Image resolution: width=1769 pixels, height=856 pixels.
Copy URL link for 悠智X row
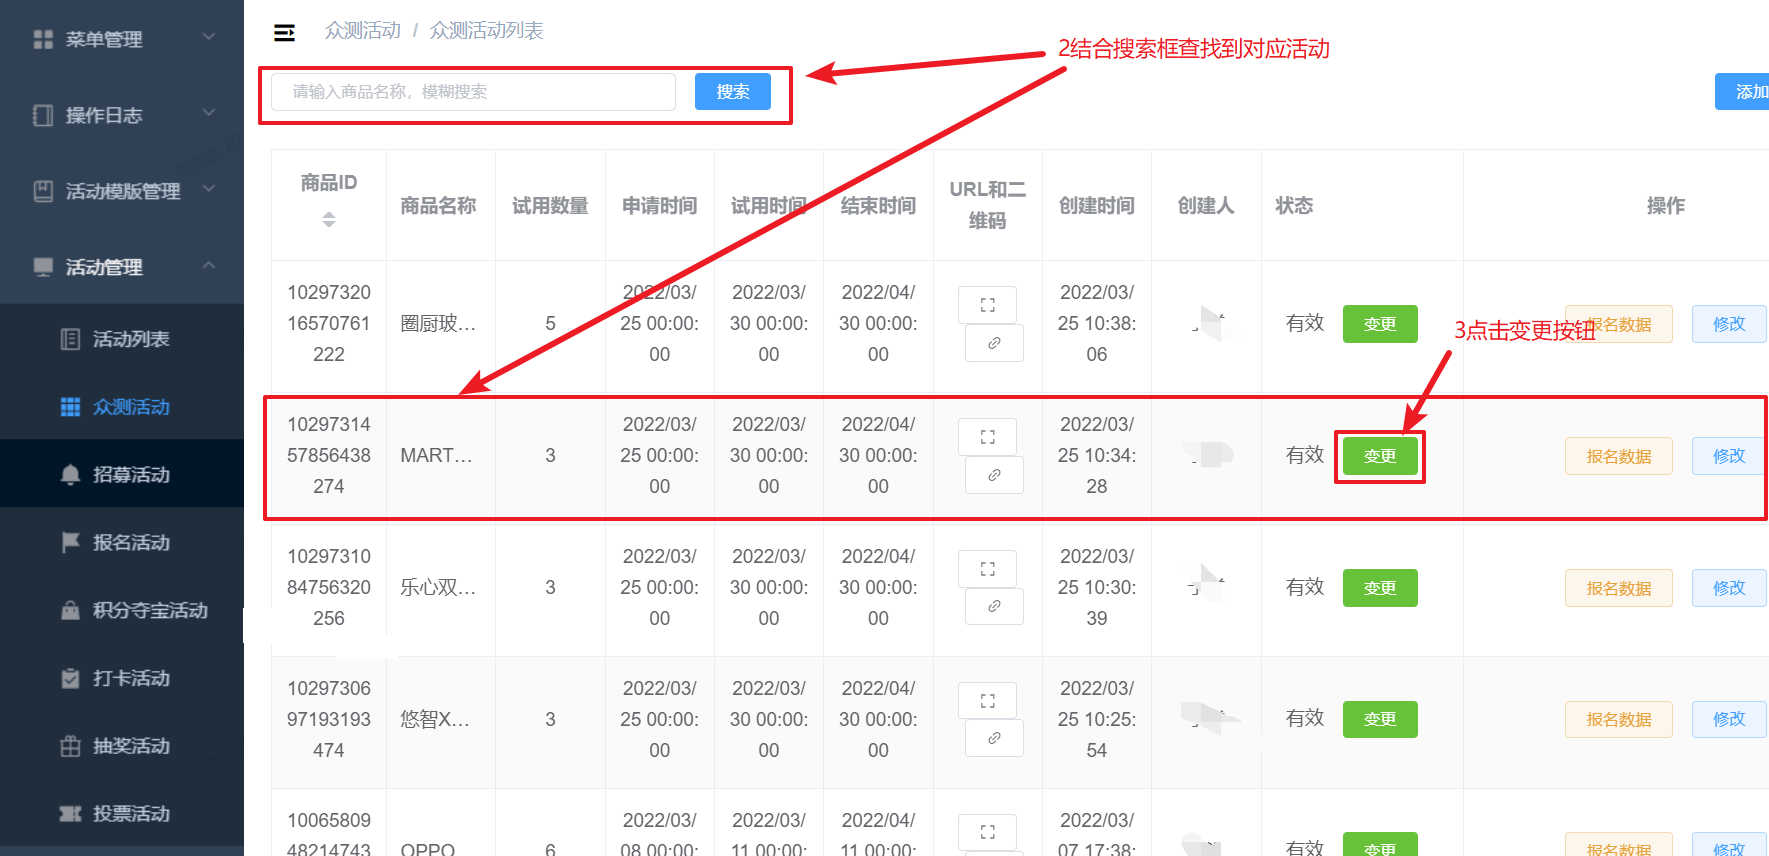tap(994, 738)
